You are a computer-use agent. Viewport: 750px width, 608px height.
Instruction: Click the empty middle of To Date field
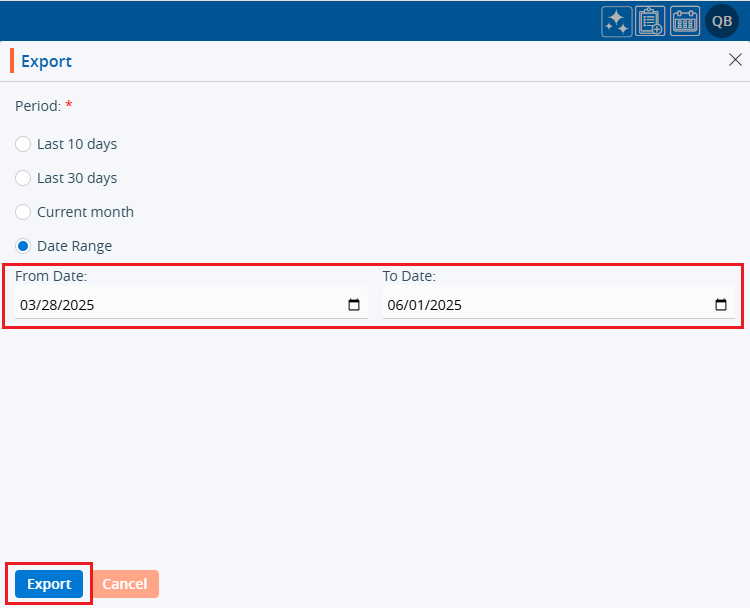580,306
